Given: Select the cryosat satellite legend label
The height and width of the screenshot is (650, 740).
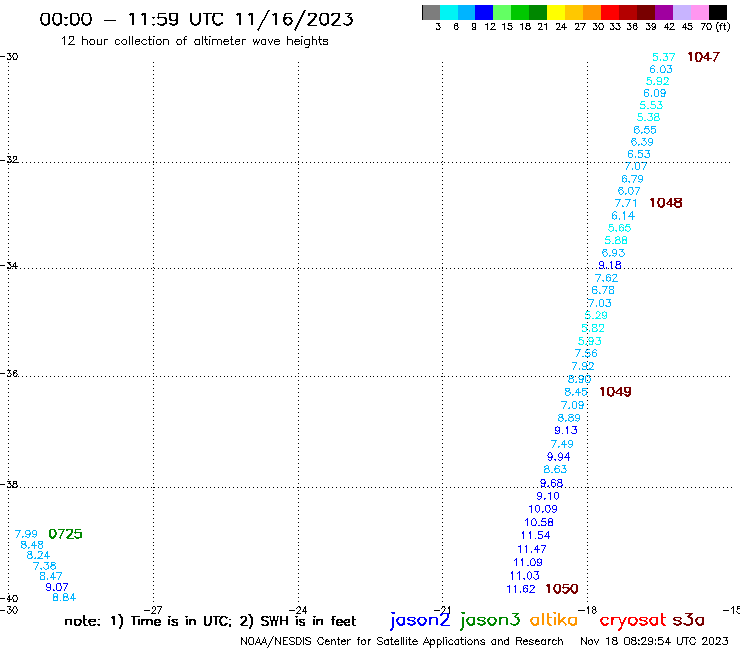Looking at the screenshot, I should click(633, 620).
